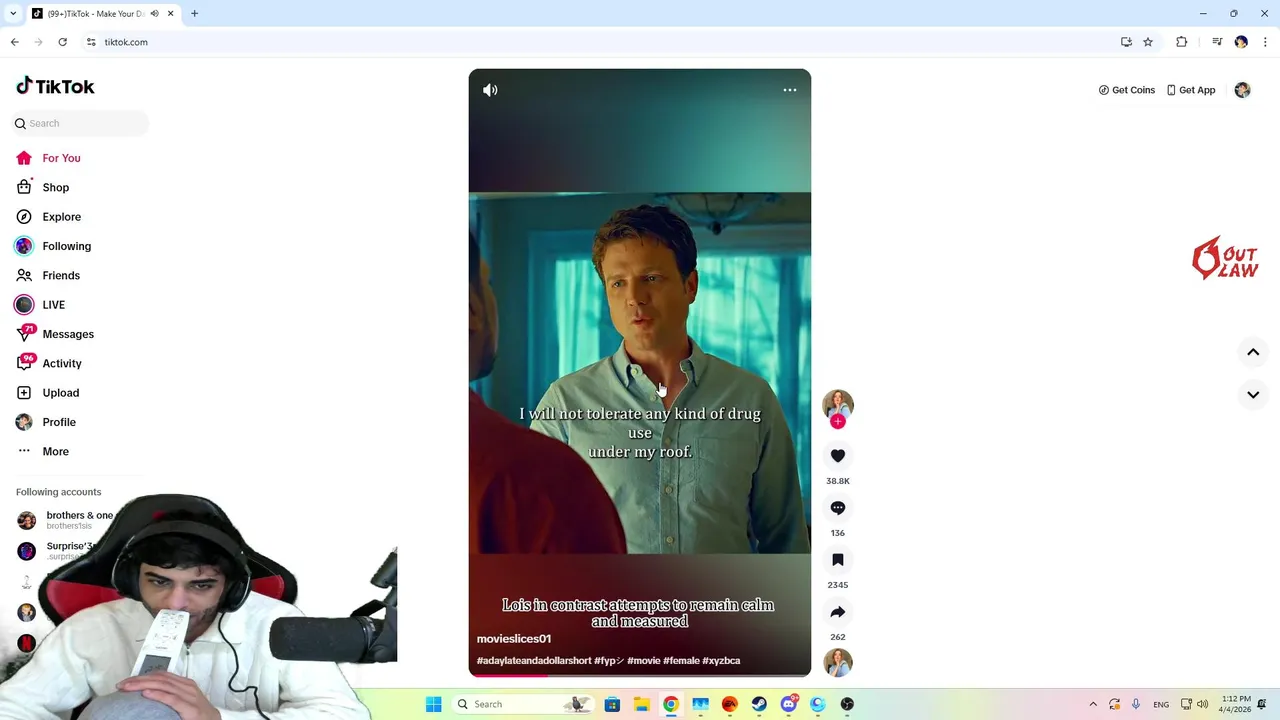Go to the next video with down chevron
1280x720 pixels.
pos(1253,395)
